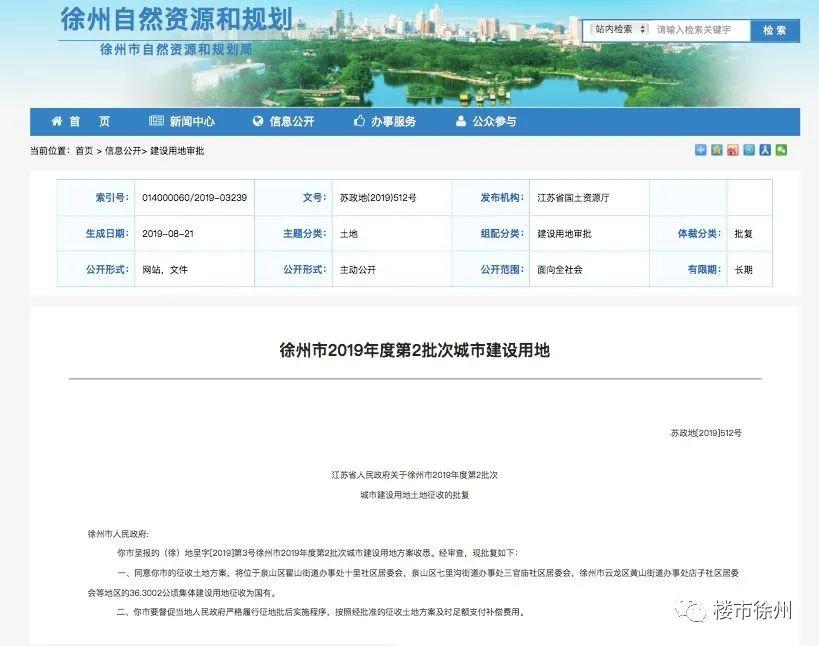Click the 检索 search button
Viewport: 819px width, 646px height.
(775, 30)
